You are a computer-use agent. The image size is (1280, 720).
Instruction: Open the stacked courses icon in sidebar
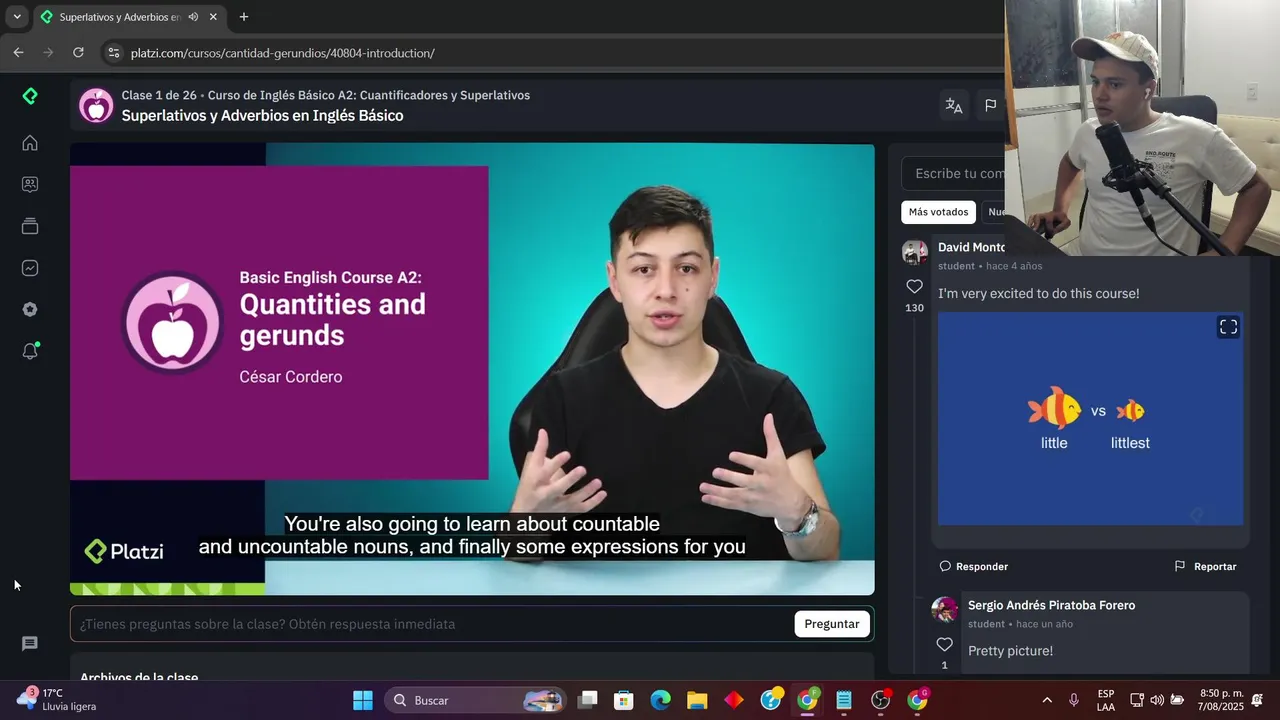30,226
